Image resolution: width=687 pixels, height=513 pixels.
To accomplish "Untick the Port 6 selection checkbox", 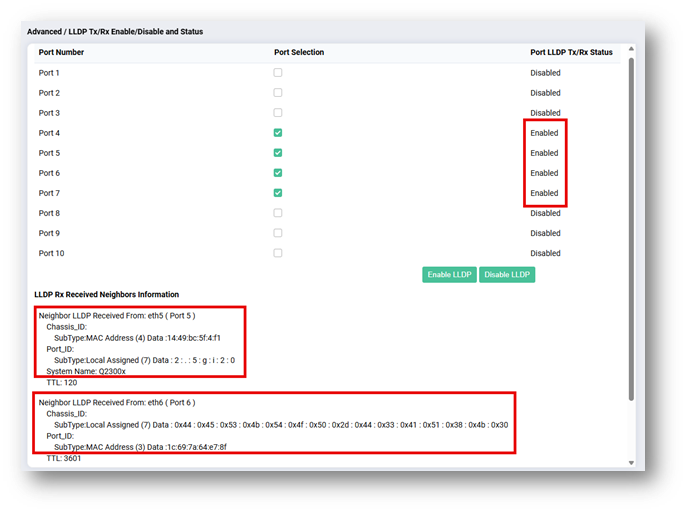I will [278, 173].
